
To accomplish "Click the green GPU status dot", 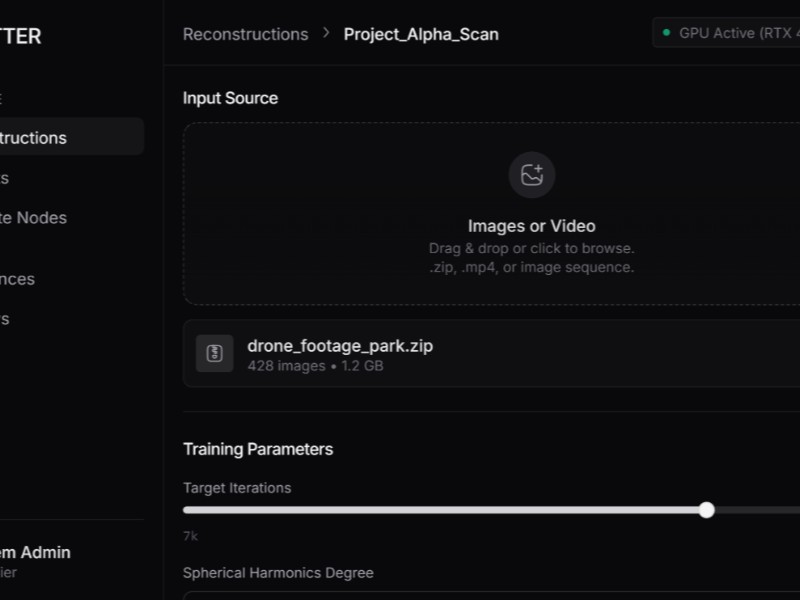I will 666,33.
